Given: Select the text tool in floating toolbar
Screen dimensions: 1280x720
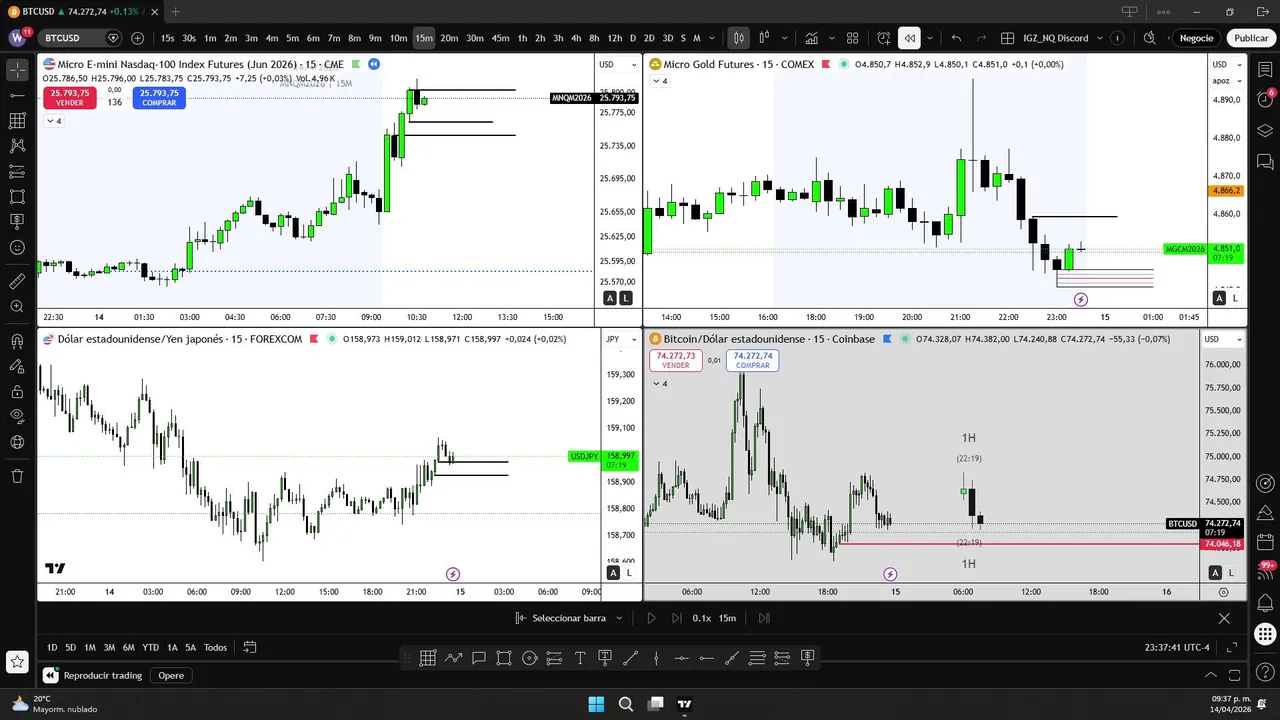Looking at the screenshot, I should pos(580,658).
